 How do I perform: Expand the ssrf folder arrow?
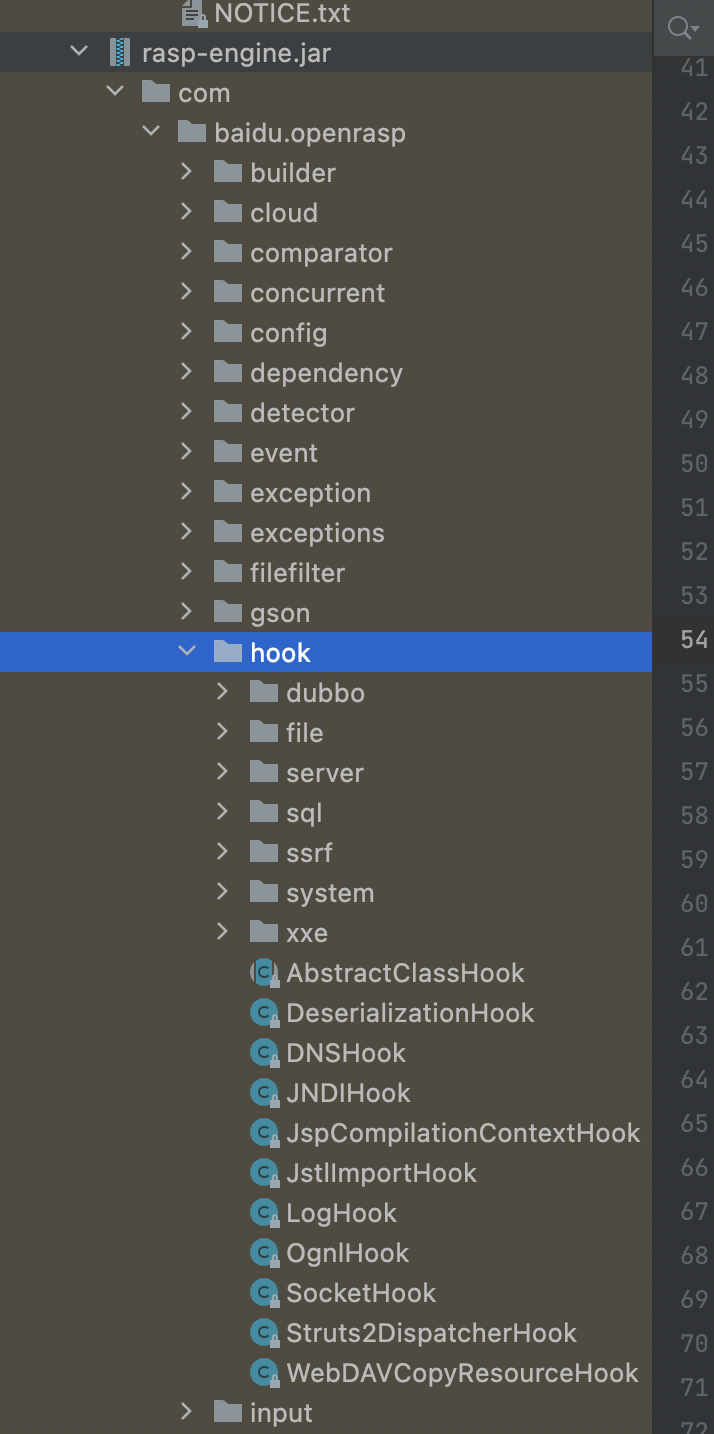tap(223, 852)
